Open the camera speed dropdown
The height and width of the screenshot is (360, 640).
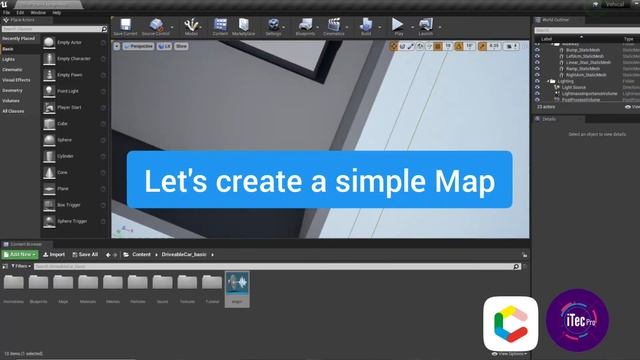tap(511, 47)
